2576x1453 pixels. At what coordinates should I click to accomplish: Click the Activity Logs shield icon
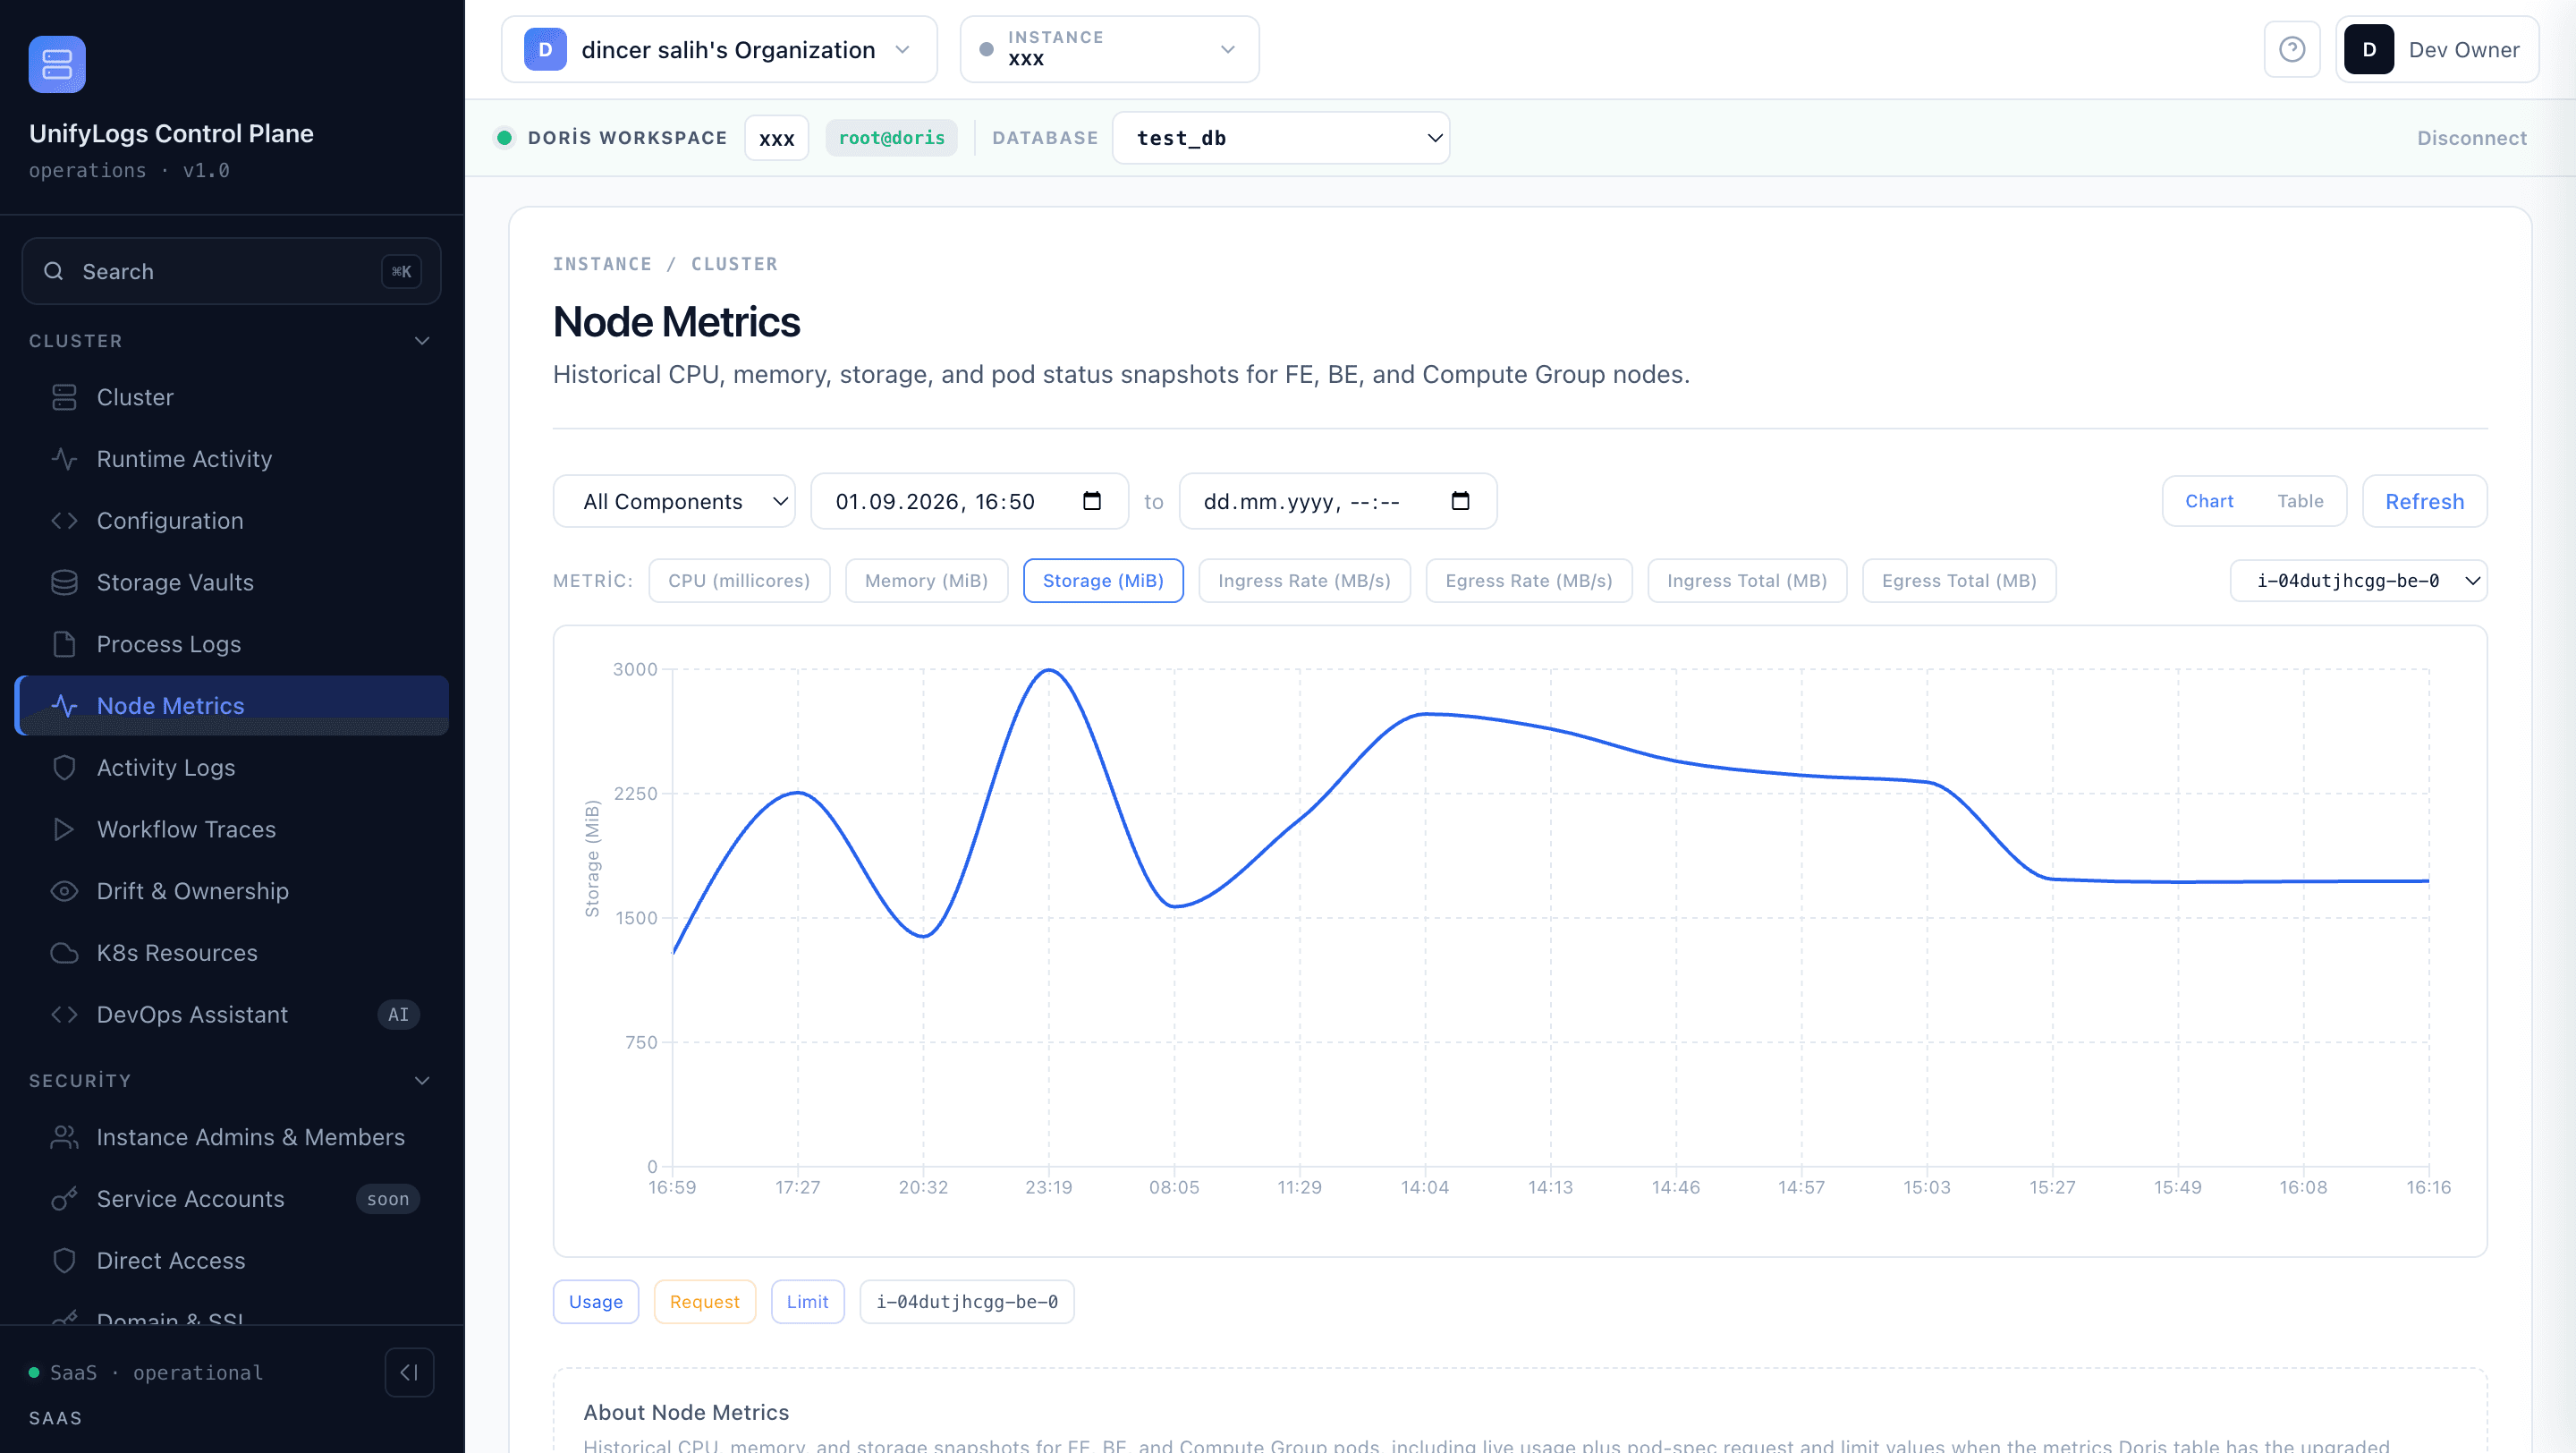(x=64, y=768)
